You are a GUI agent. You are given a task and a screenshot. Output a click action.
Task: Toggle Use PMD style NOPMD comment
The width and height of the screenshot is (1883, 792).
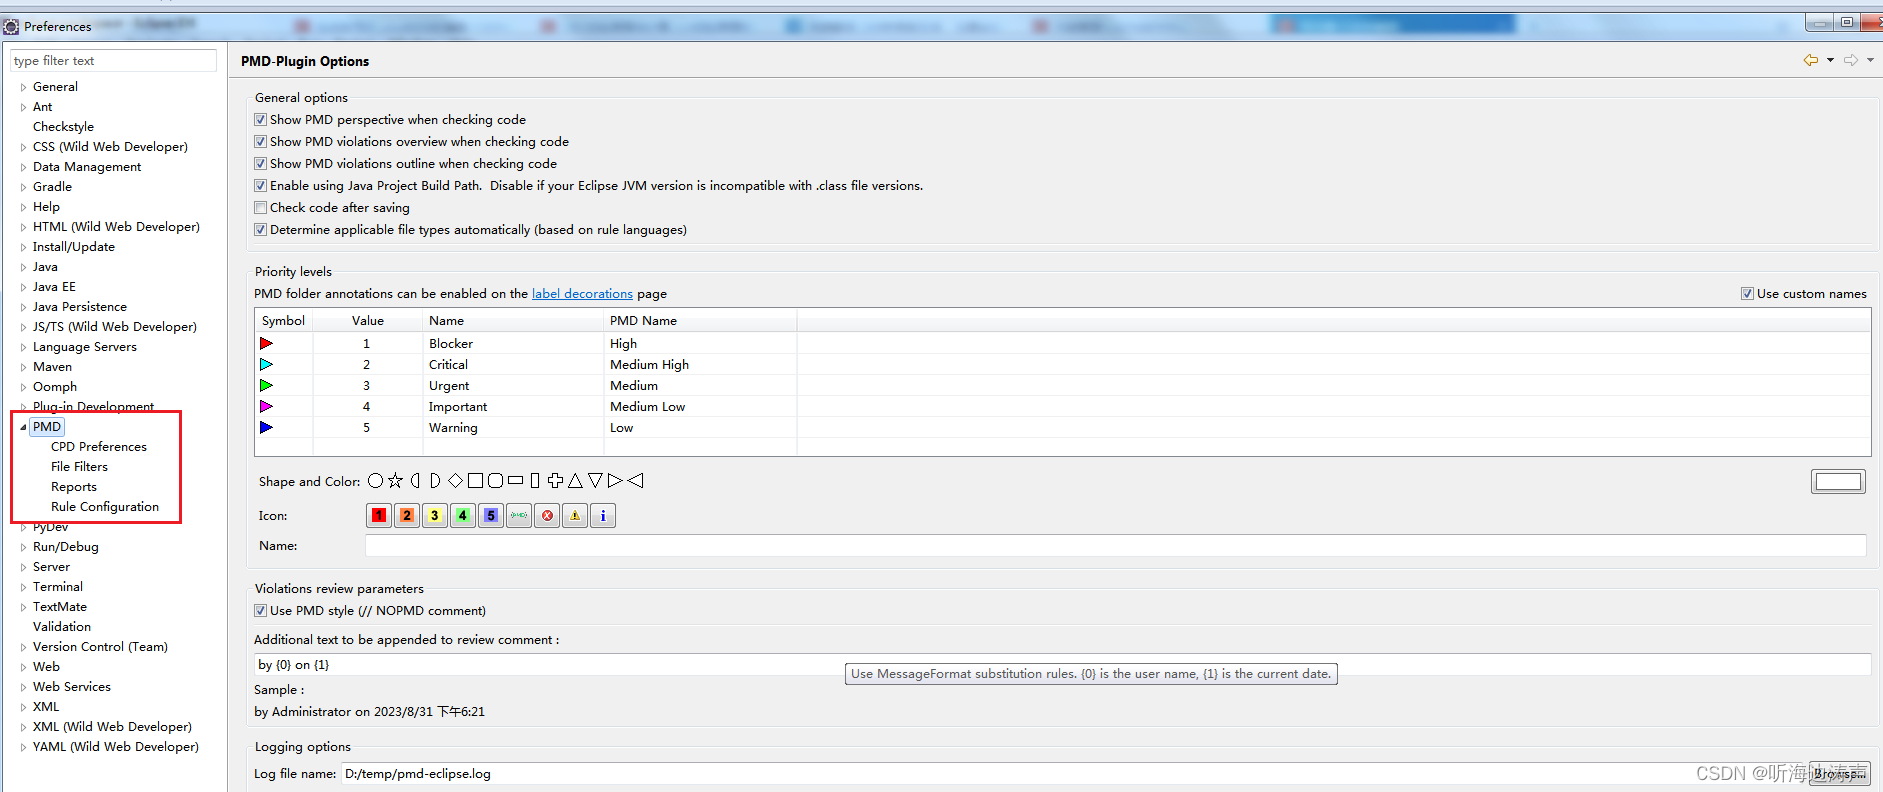261,610
